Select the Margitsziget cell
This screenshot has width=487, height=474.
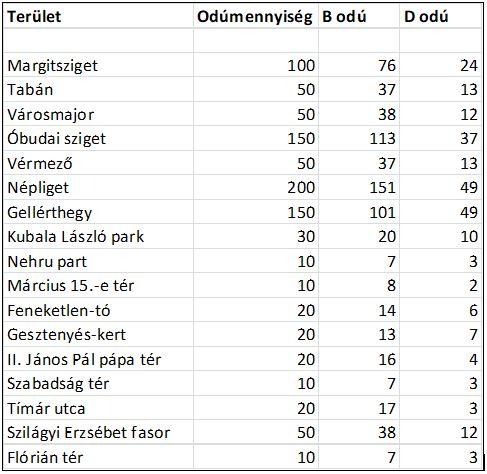(99, 65)
